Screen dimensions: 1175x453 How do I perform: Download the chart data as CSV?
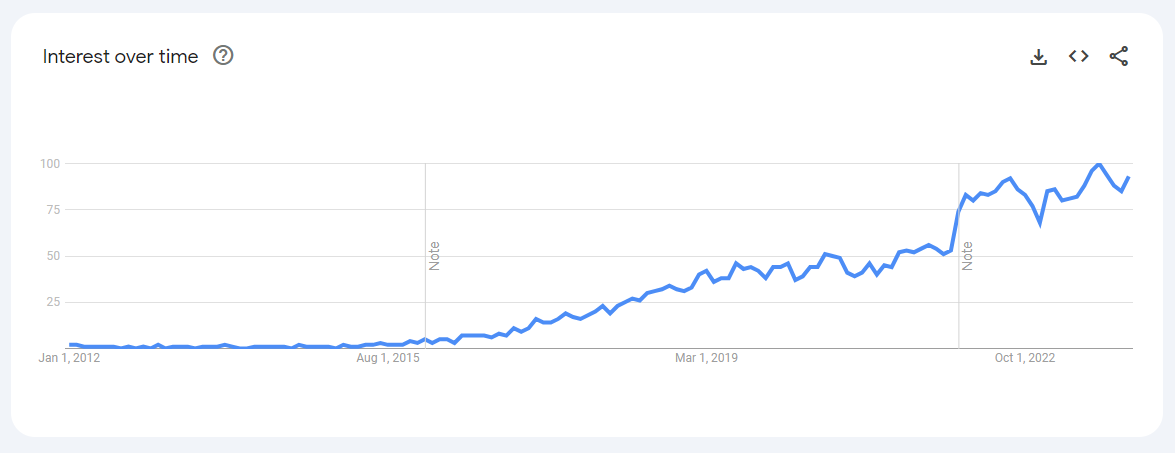1039,57
